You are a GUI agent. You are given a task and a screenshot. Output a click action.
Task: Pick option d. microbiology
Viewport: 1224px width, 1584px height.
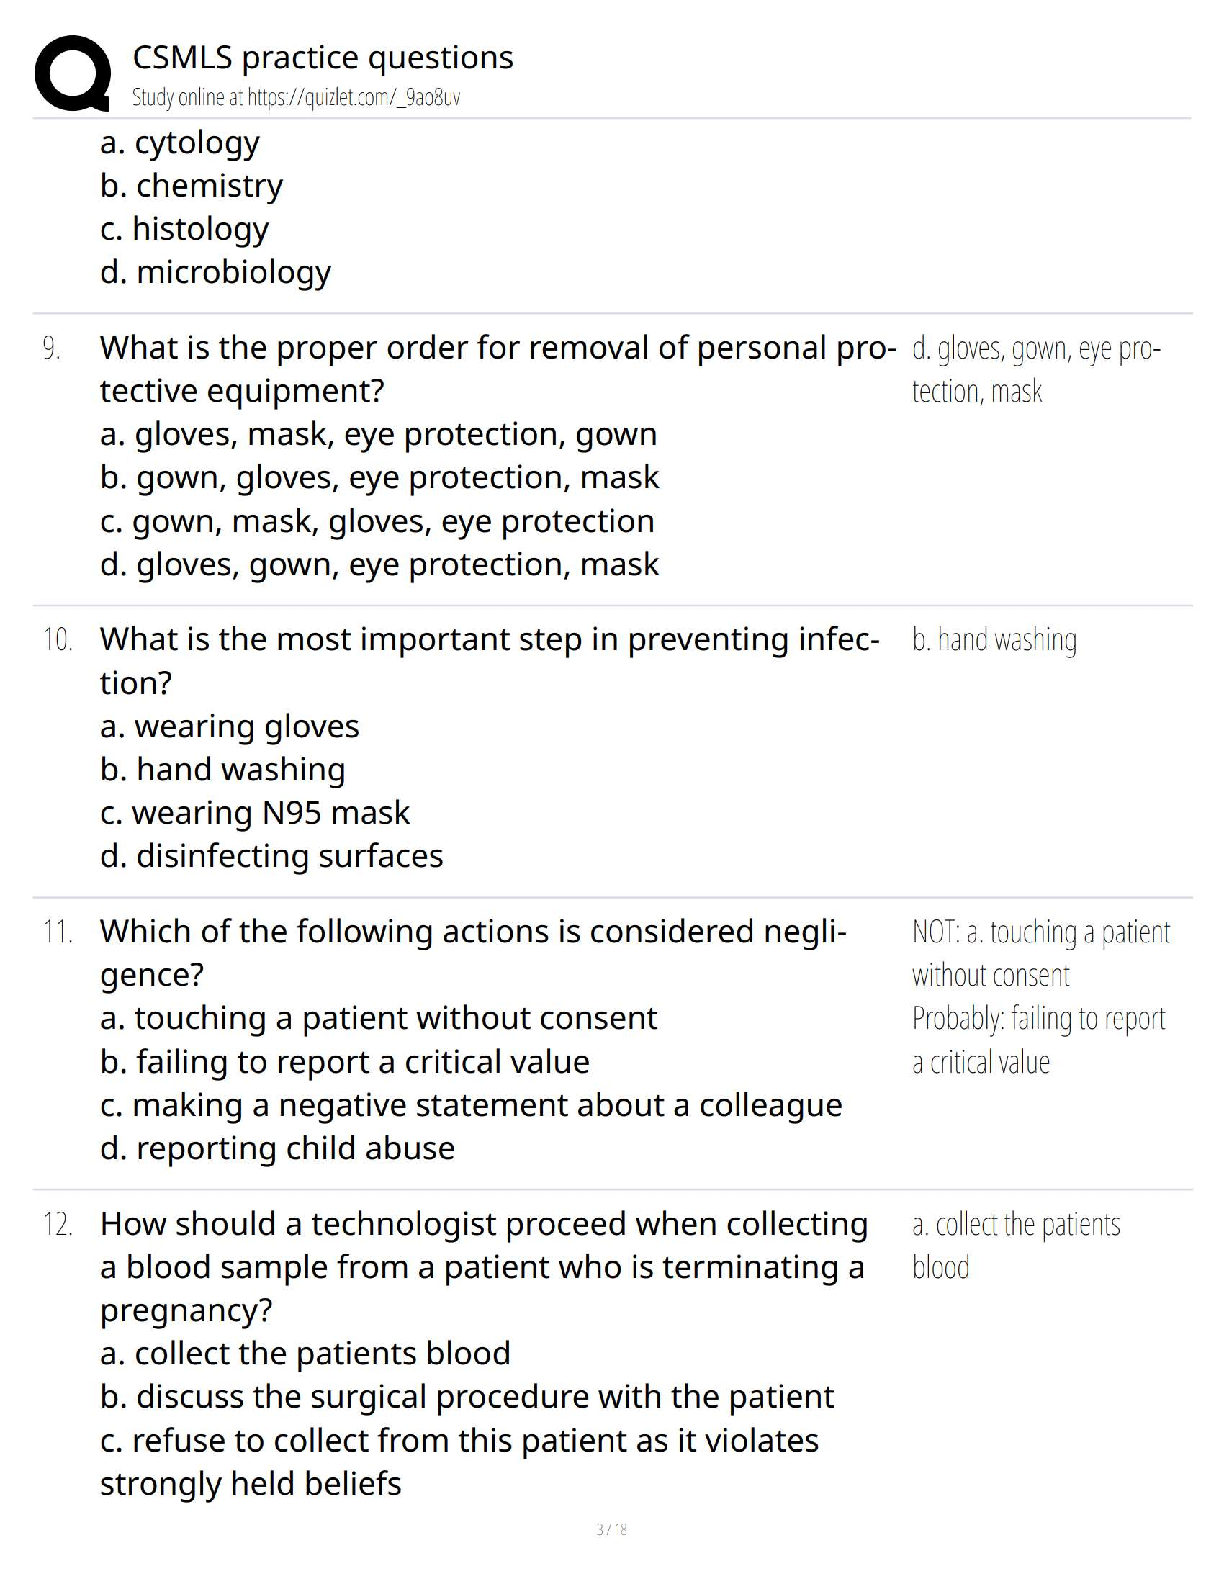click(215, 272)
